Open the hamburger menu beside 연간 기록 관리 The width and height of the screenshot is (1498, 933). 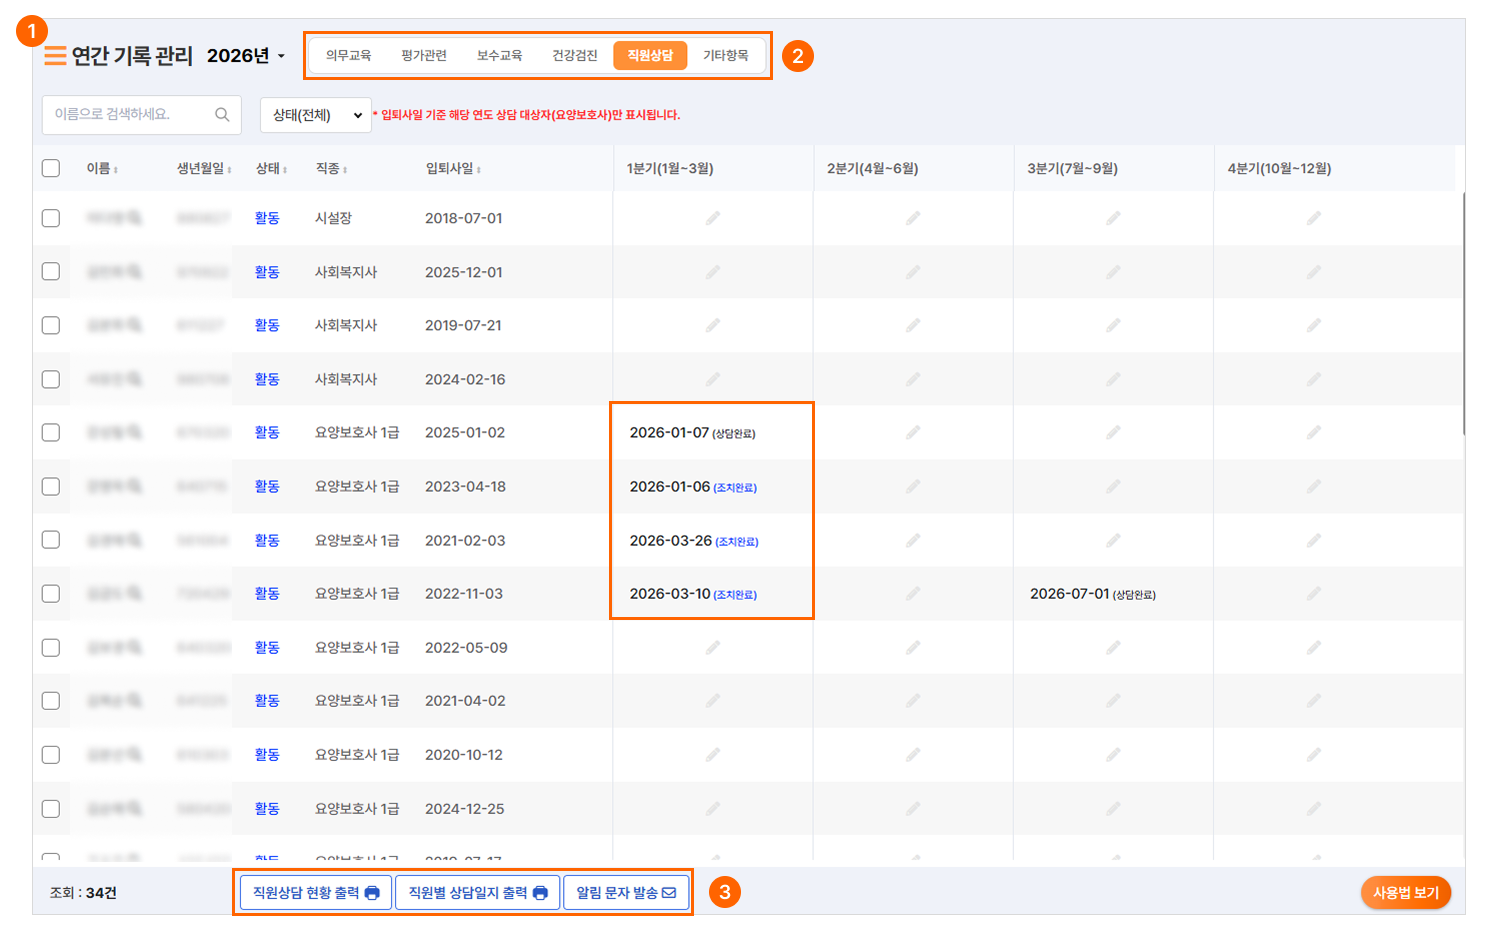click(x=55, y=56)
